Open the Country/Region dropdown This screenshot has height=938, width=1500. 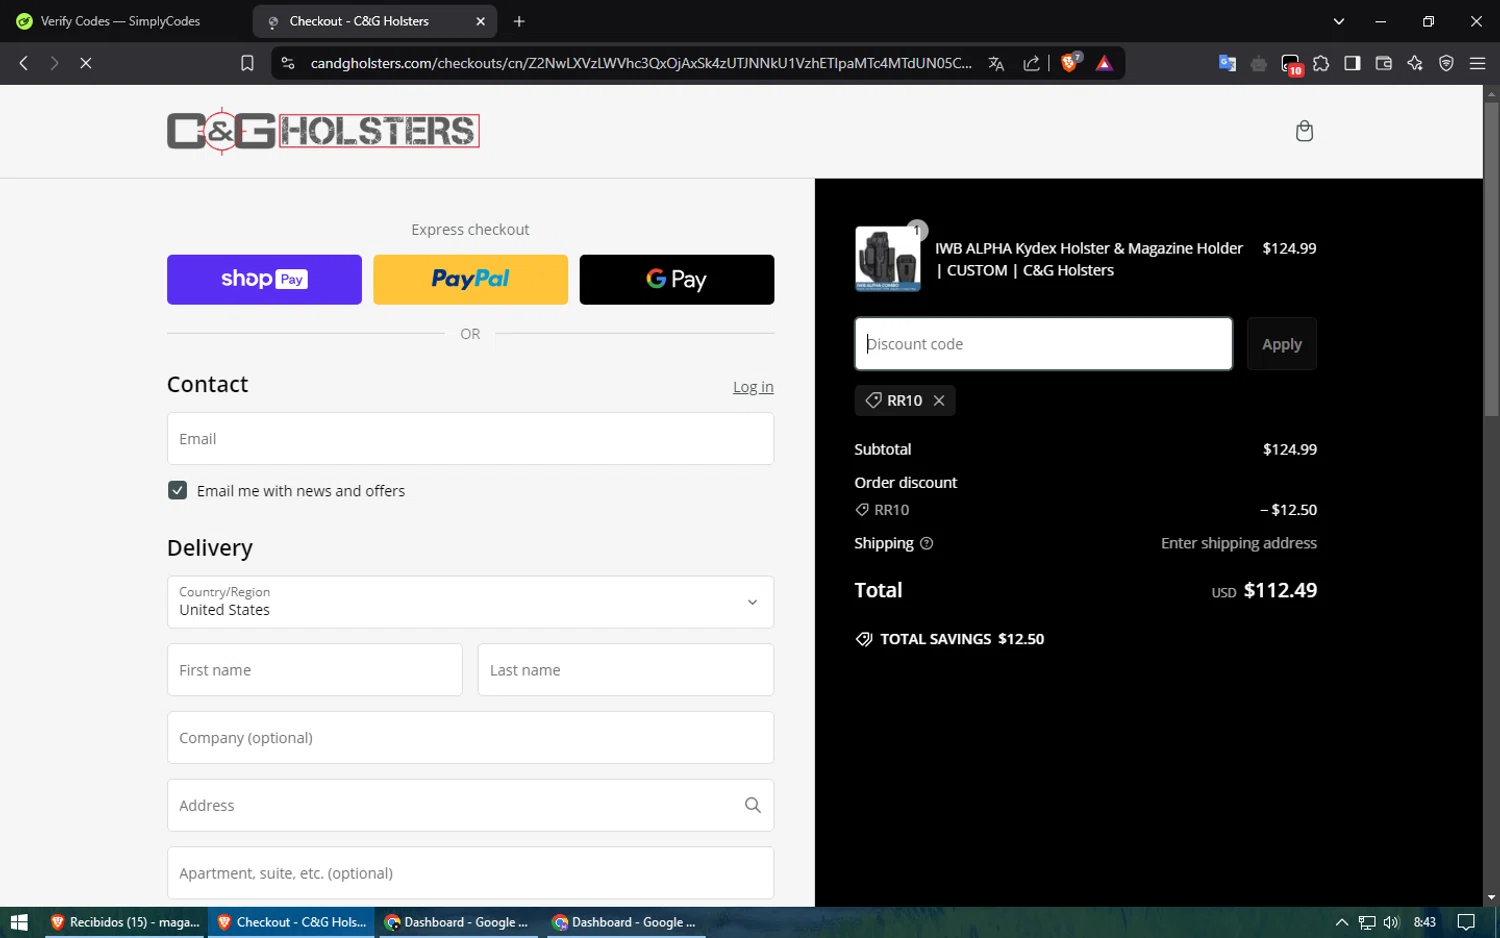[x=470, y=602]
